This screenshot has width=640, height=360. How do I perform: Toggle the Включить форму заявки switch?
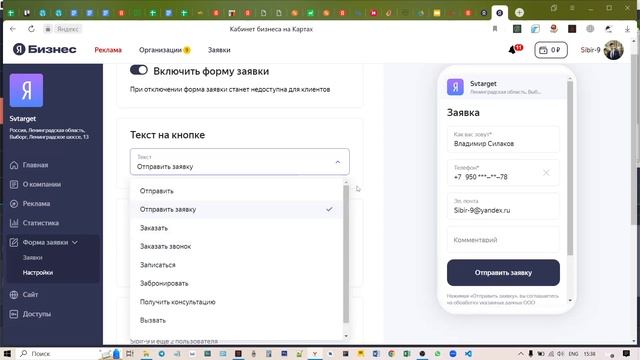[139, 70]
